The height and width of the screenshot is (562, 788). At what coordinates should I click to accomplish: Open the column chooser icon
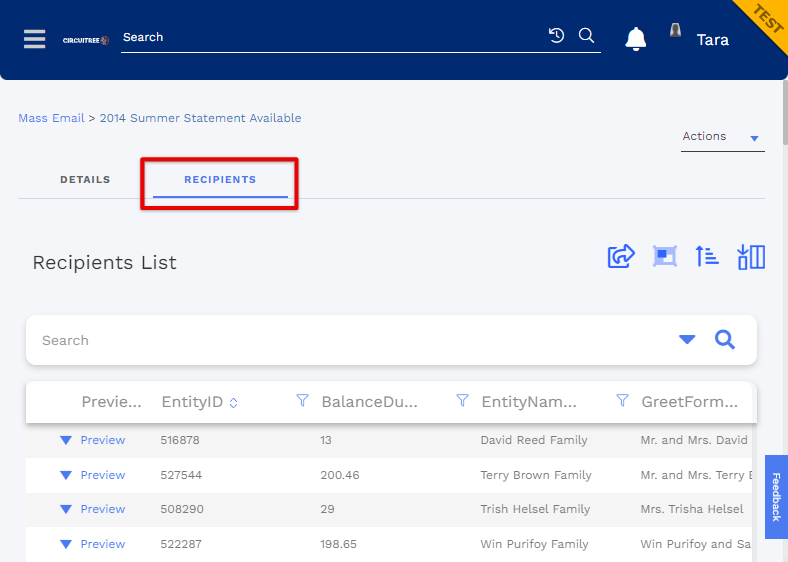[751, 257]
